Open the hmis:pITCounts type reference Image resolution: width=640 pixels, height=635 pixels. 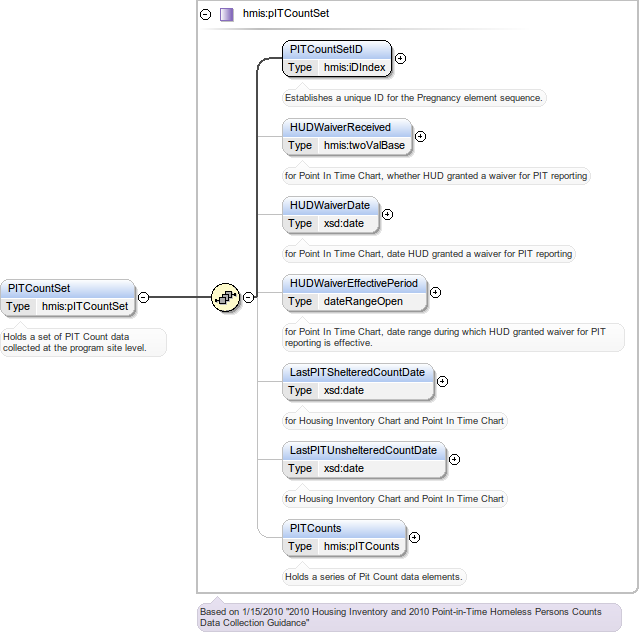pos(361,547)
